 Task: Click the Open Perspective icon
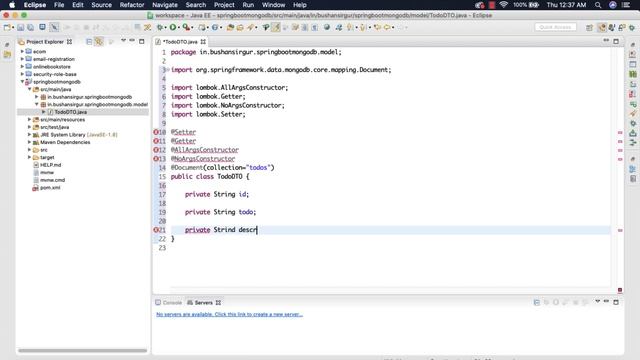click(x=589, y=27)
